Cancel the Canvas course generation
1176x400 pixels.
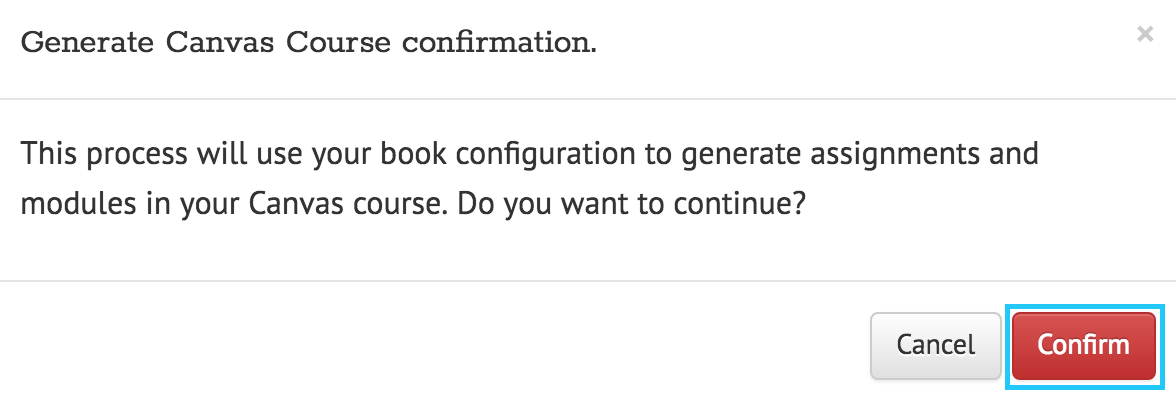(935, 346)
